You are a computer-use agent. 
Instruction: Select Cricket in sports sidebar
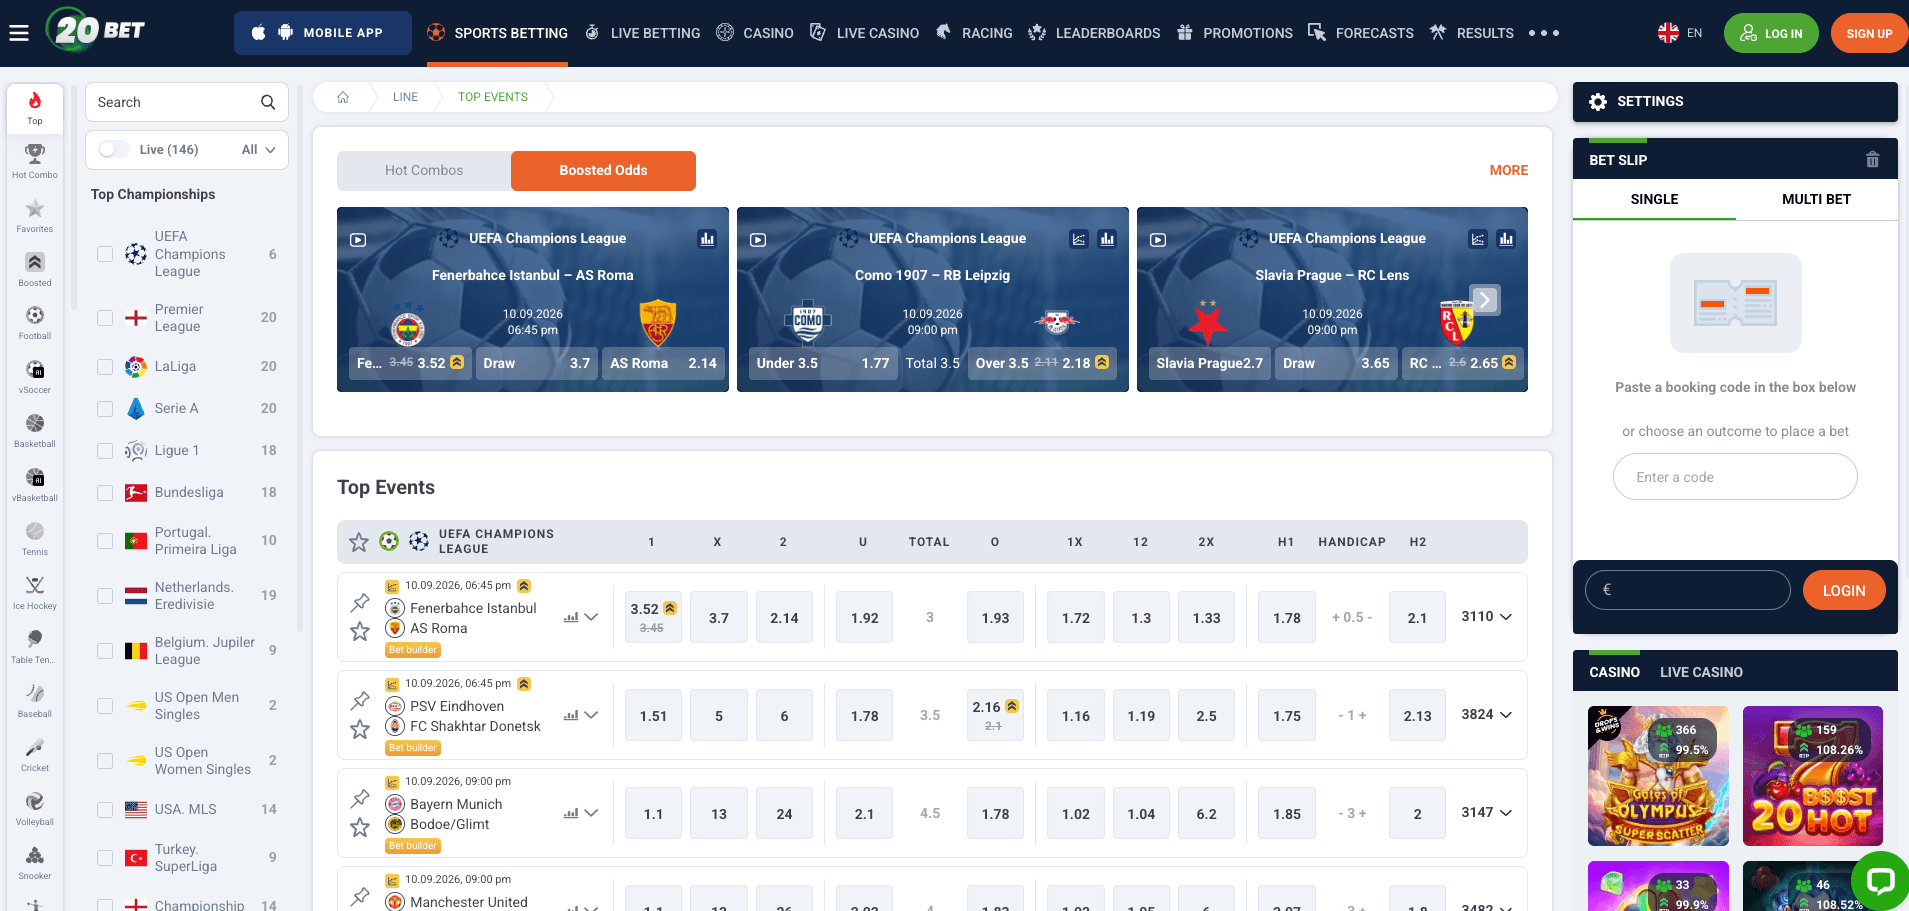35,754
